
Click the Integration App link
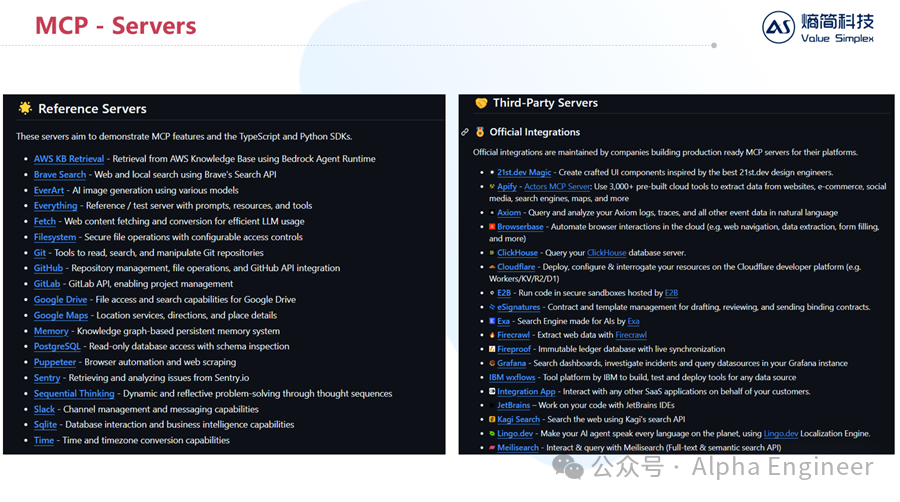click(x=526, y=392)
